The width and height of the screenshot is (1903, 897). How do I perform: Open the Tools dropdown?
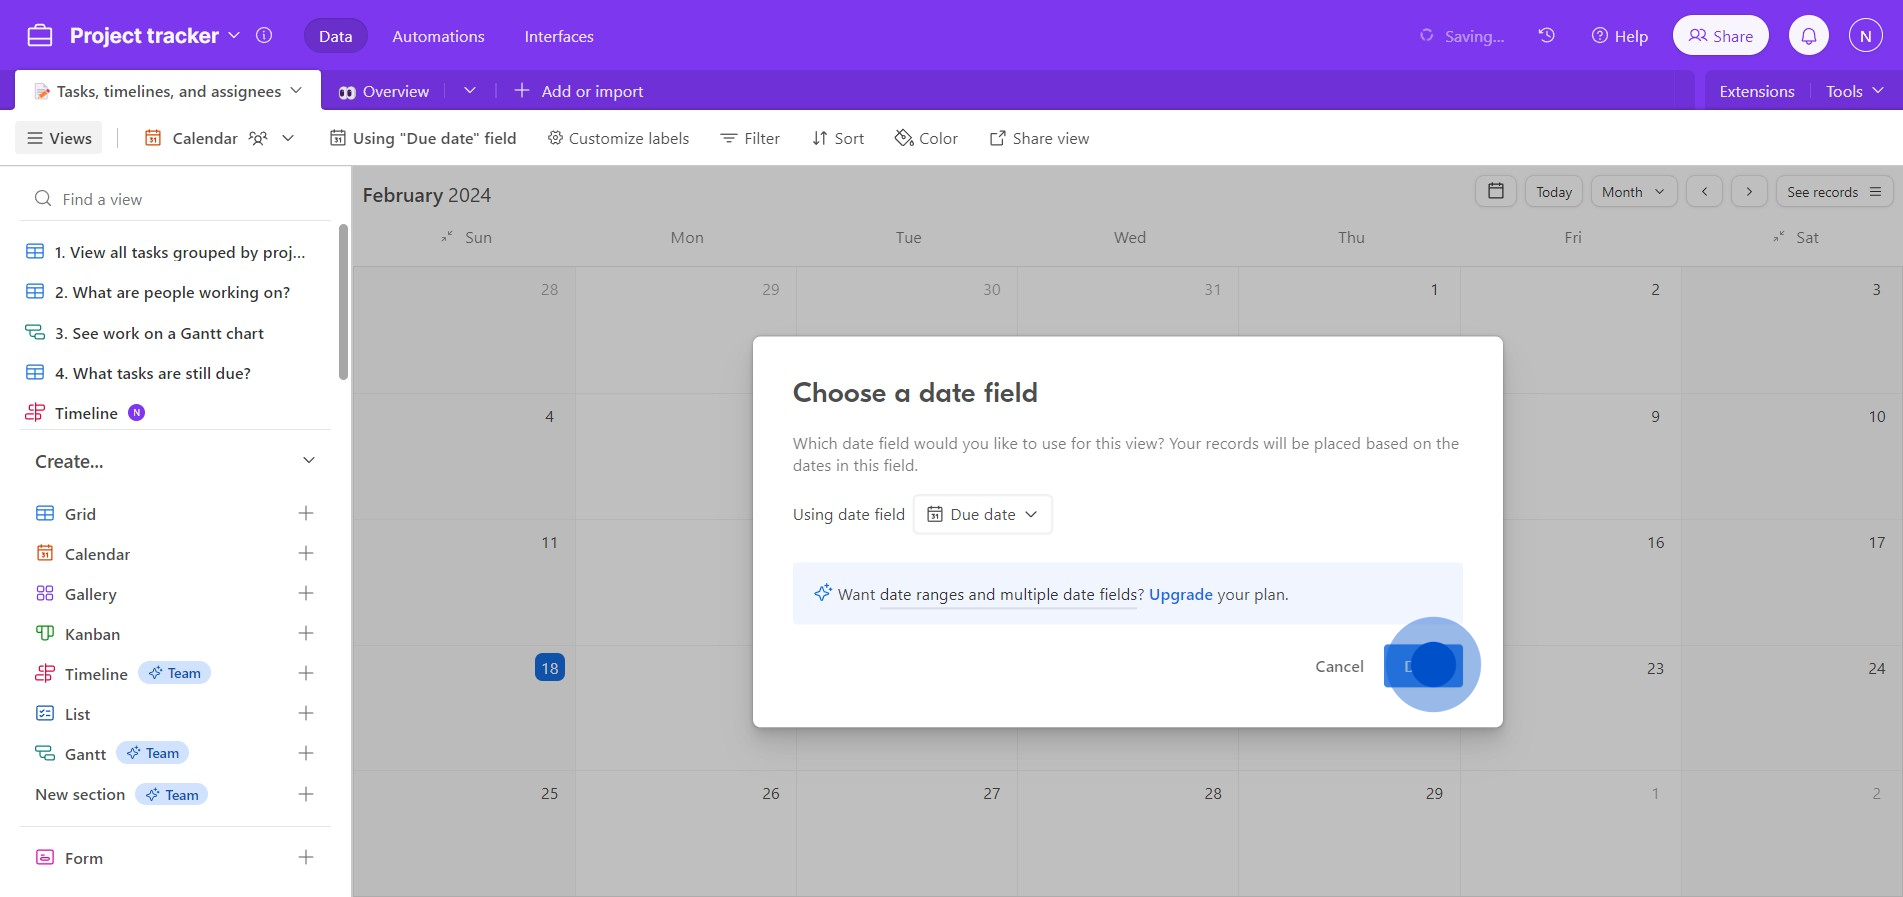pyautogui.click(x=1855, y=91)
